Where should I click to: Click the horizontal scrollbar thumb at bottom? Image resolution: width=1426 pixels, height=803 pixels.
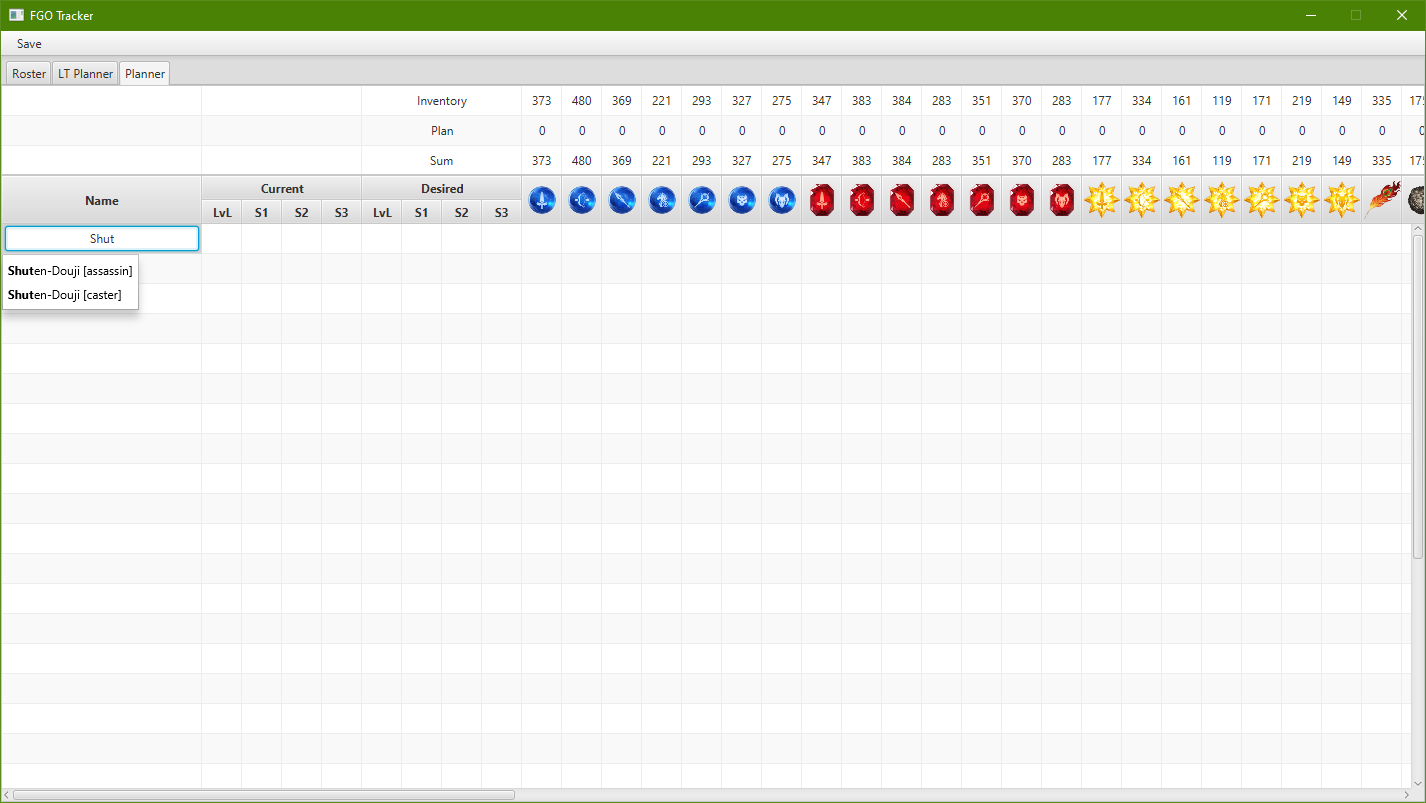(264, 795)
